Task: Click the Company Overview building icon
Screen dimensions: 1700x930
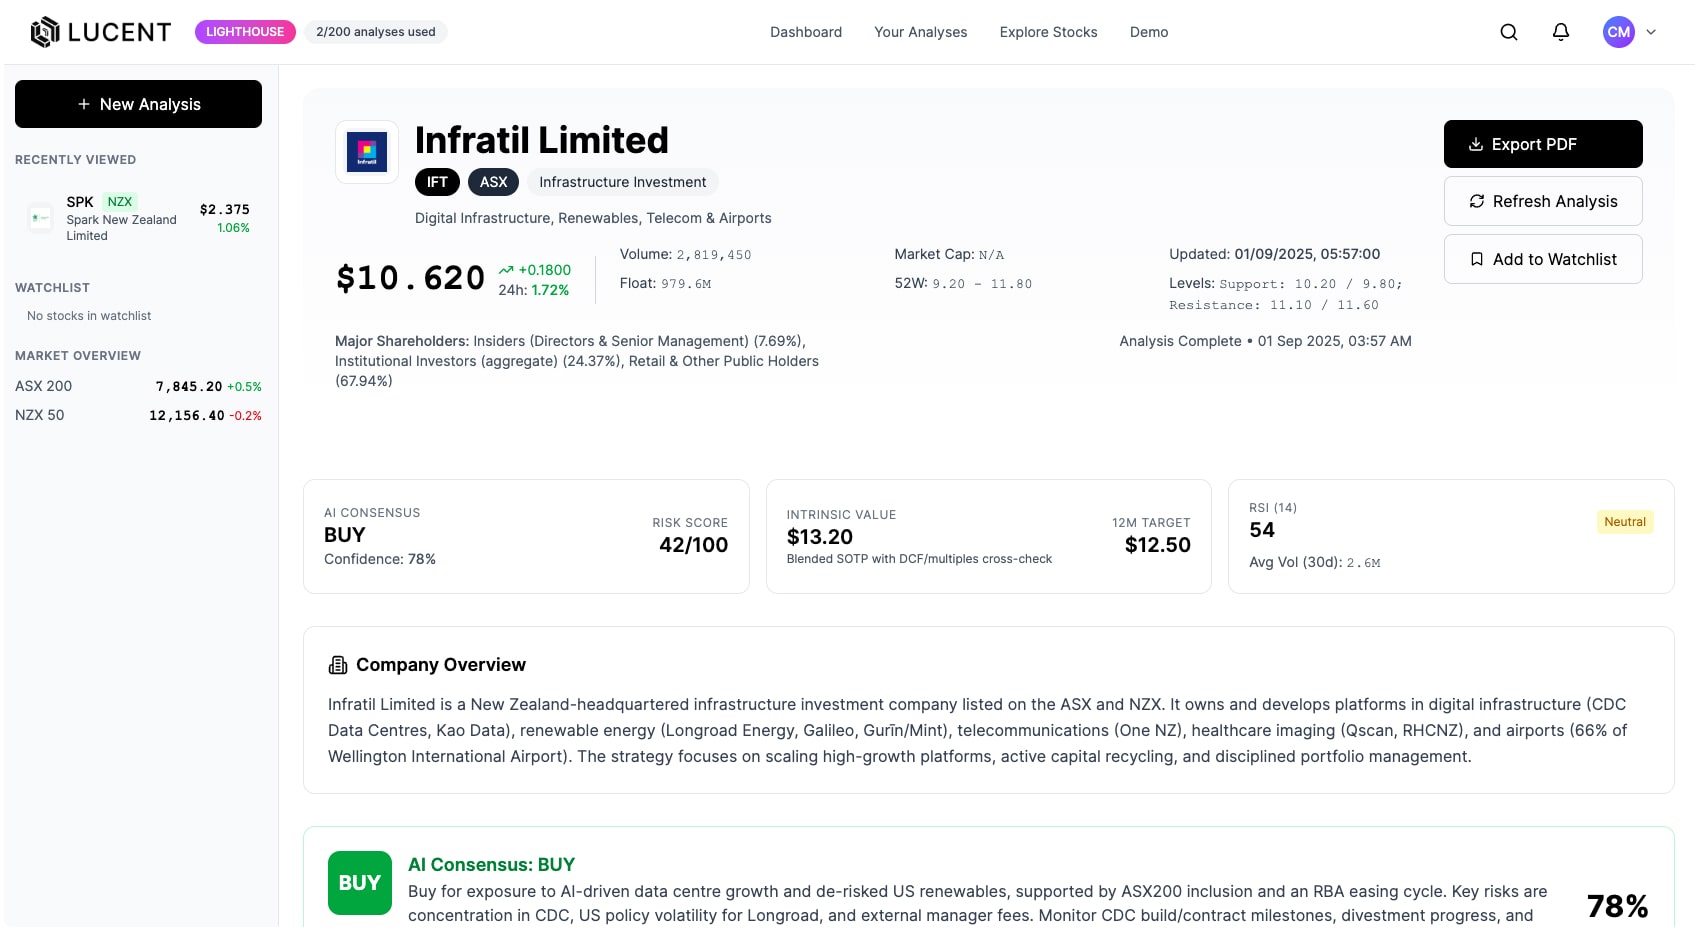Action: (x=338, y=665)
